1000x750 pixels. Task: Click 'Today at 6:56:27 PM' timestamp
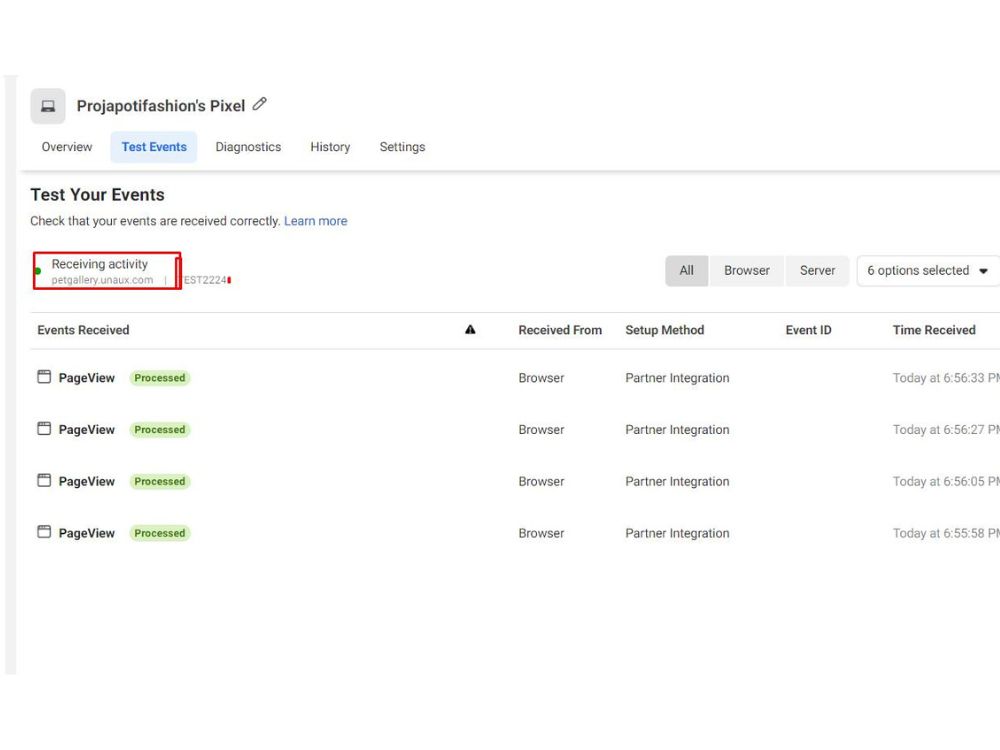(946, 429)
